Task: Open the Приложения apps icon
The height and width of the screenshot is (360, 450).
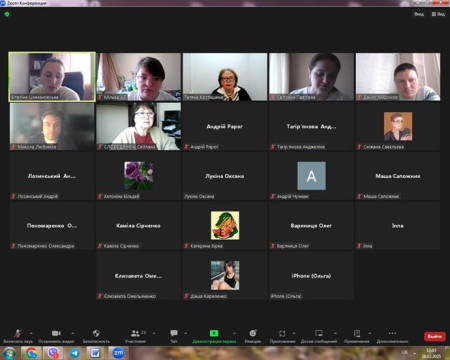Action: (282, 336)
